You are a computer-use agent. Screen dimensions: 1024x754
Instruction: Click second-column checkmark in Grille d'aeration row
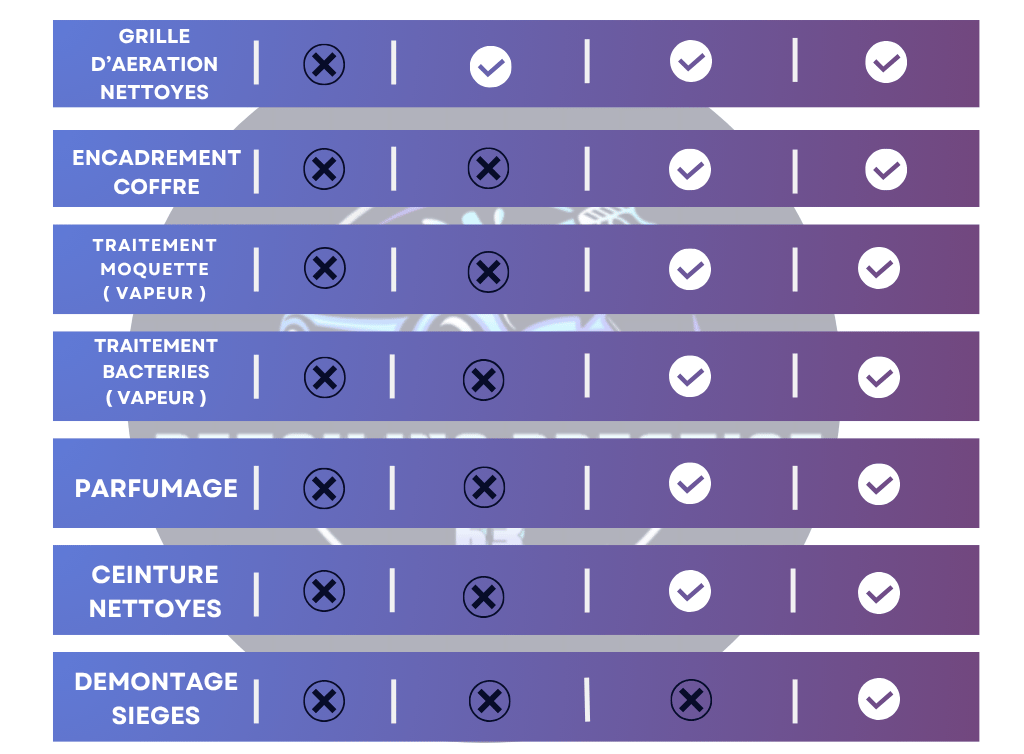(490, 67)
